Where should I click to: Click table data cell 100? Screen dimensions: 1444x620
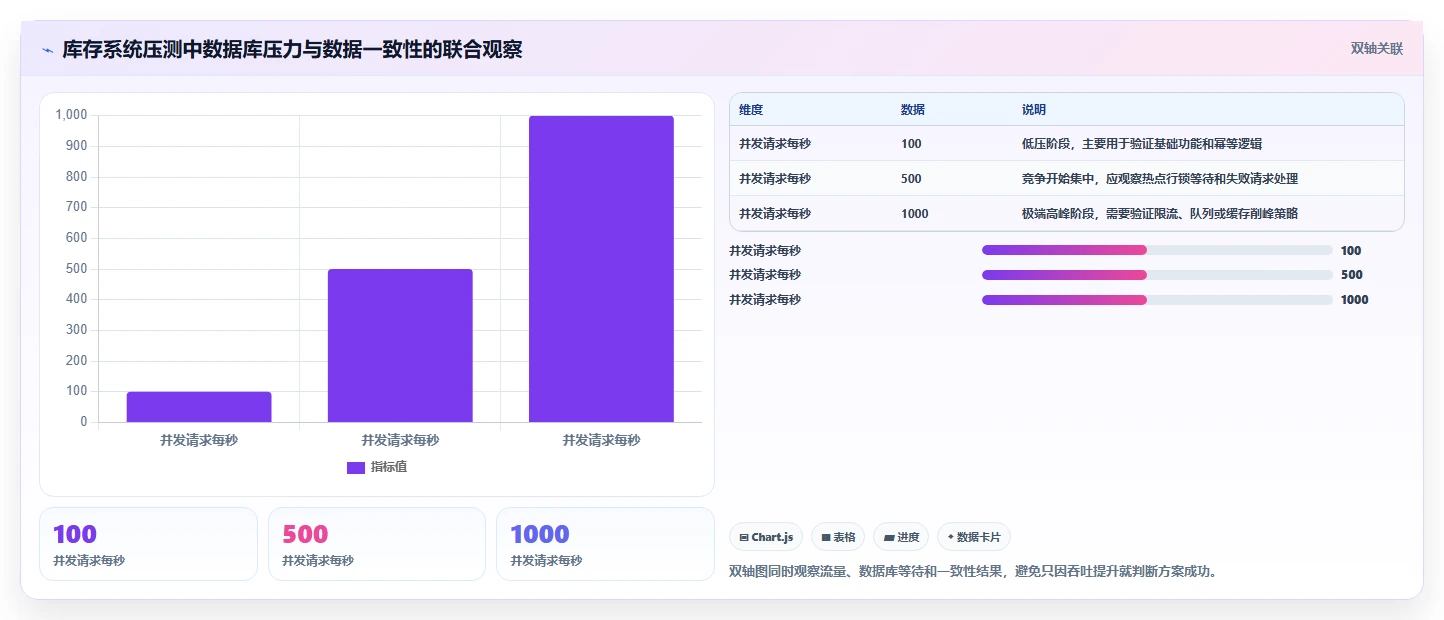[911, 144]
